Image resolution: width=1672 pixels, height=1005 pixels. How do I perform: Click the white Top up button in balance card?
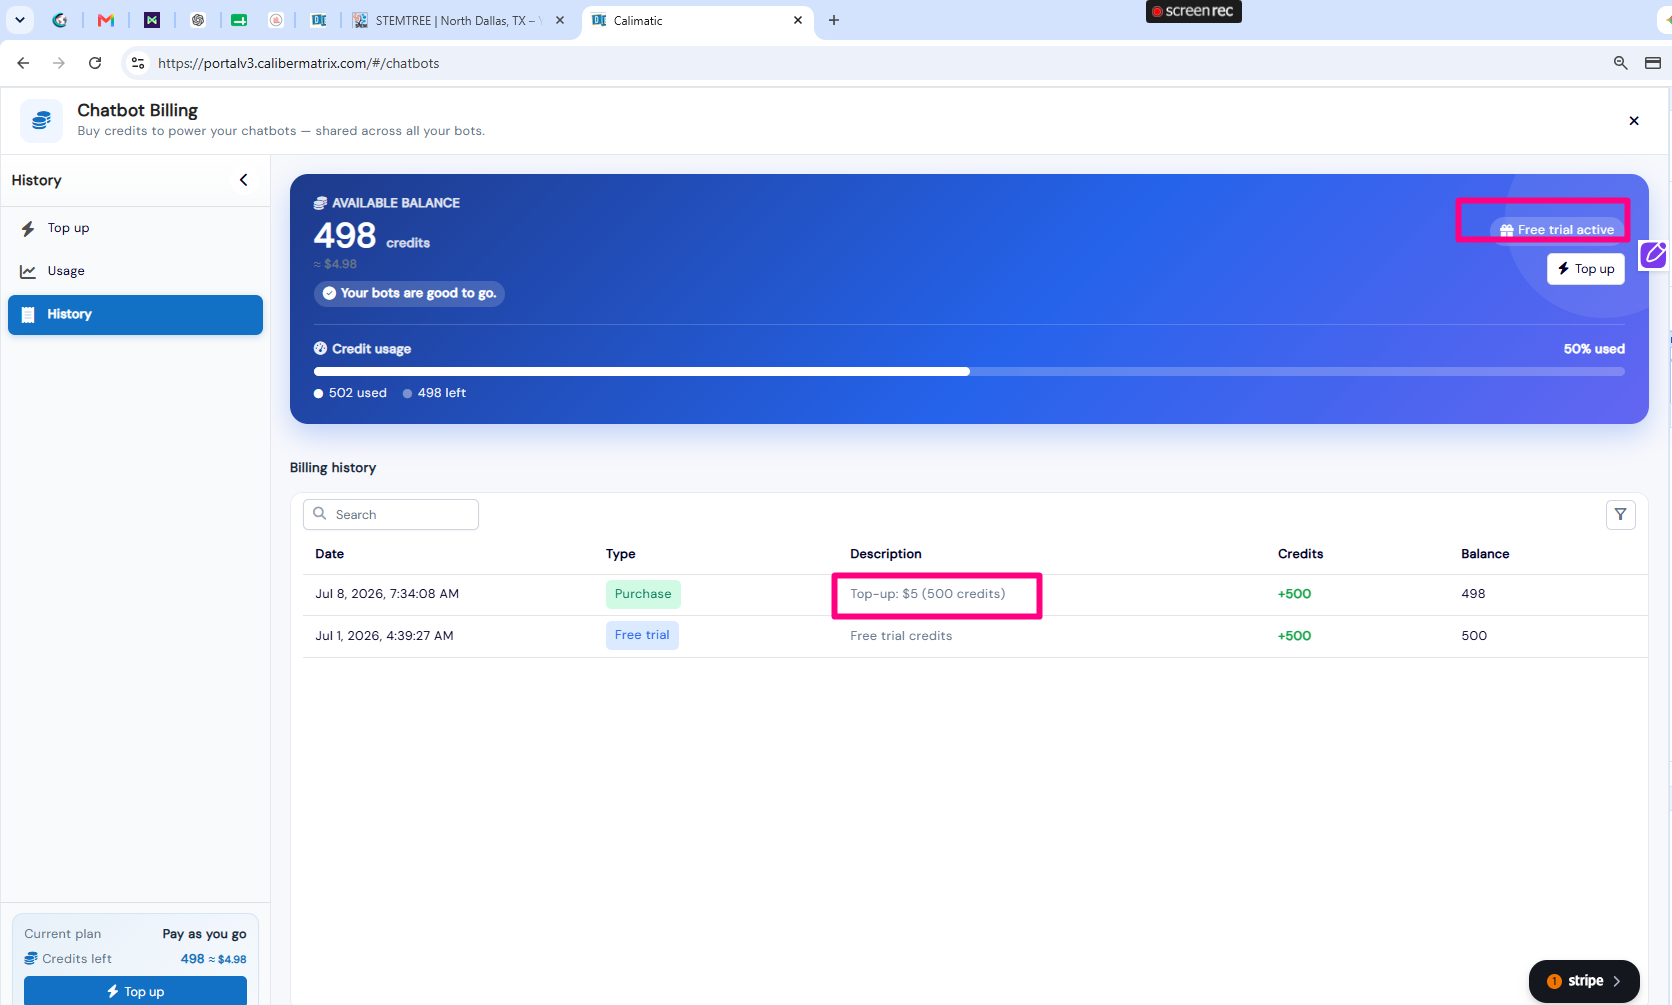[x=1585, y=269]
